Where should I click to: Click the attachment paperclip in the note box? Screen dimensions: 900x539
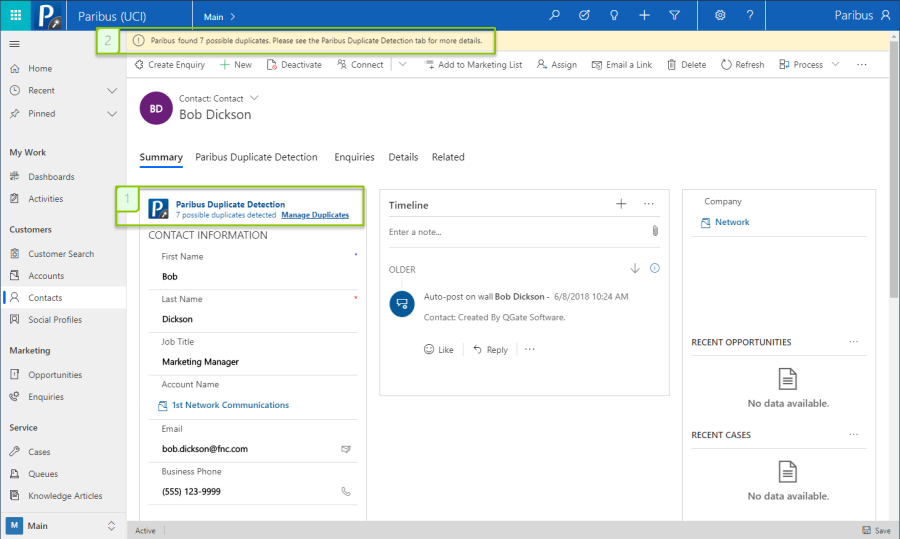655,231
